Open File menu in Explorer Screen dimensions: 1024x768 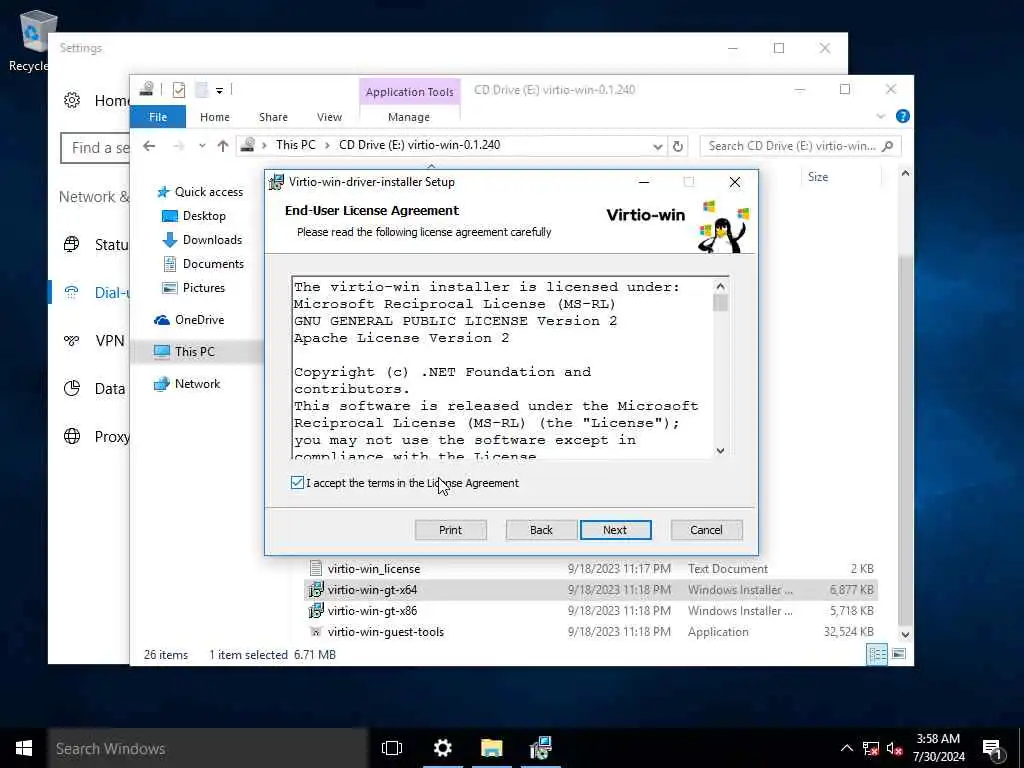click(158, 117)
